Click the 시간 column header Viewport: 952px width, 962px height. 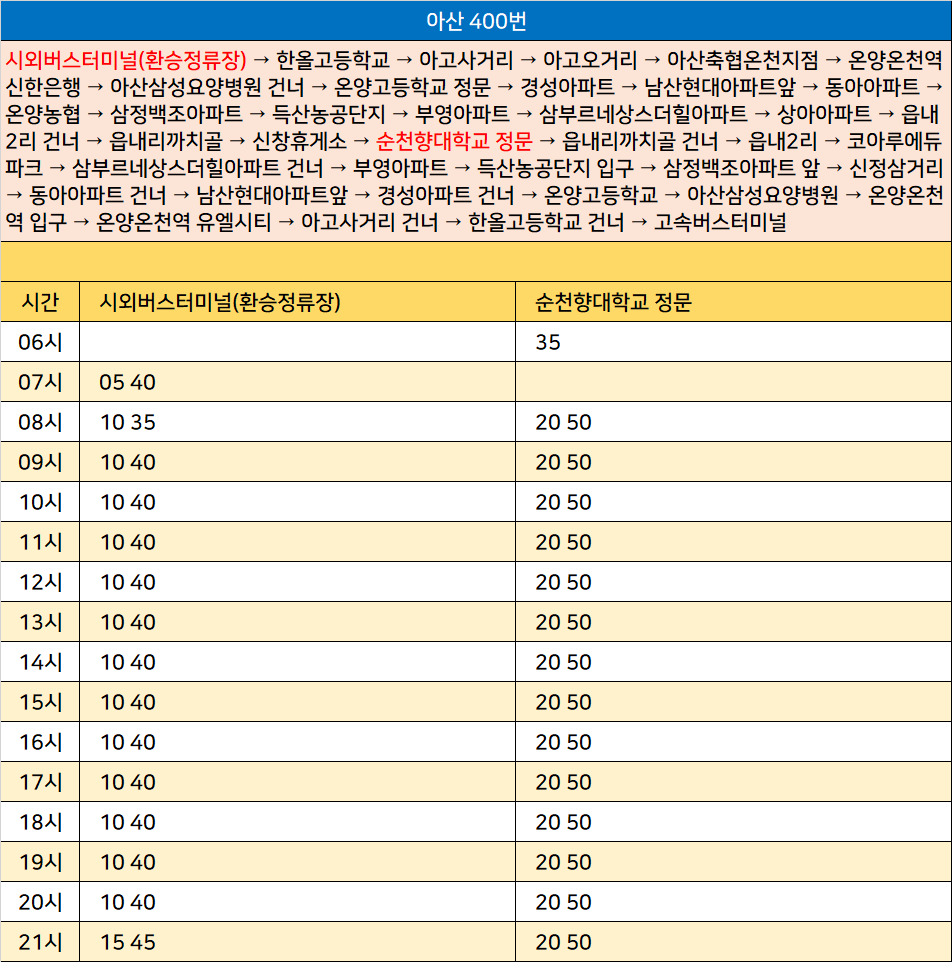coord(40,302)
